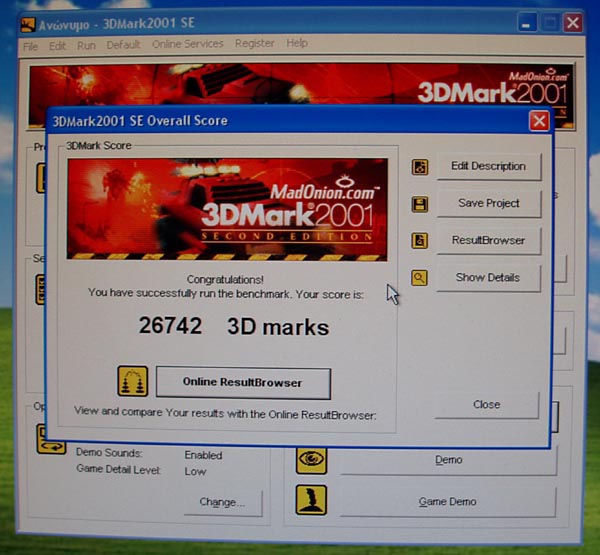Close the Overall Score dialog with X
The width and height of the screenshot is (600, 555).
tap(539, 121)
